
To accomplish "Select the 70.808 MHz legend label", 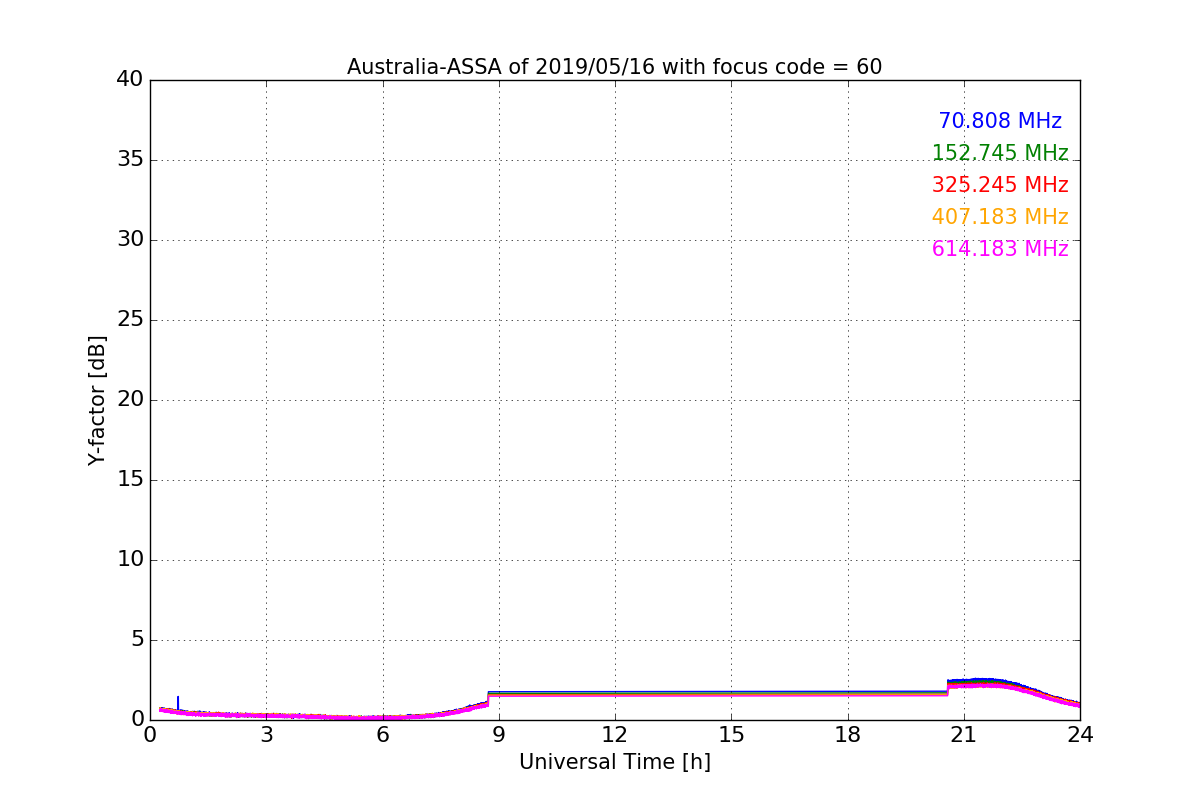I will click(1000, 121).
